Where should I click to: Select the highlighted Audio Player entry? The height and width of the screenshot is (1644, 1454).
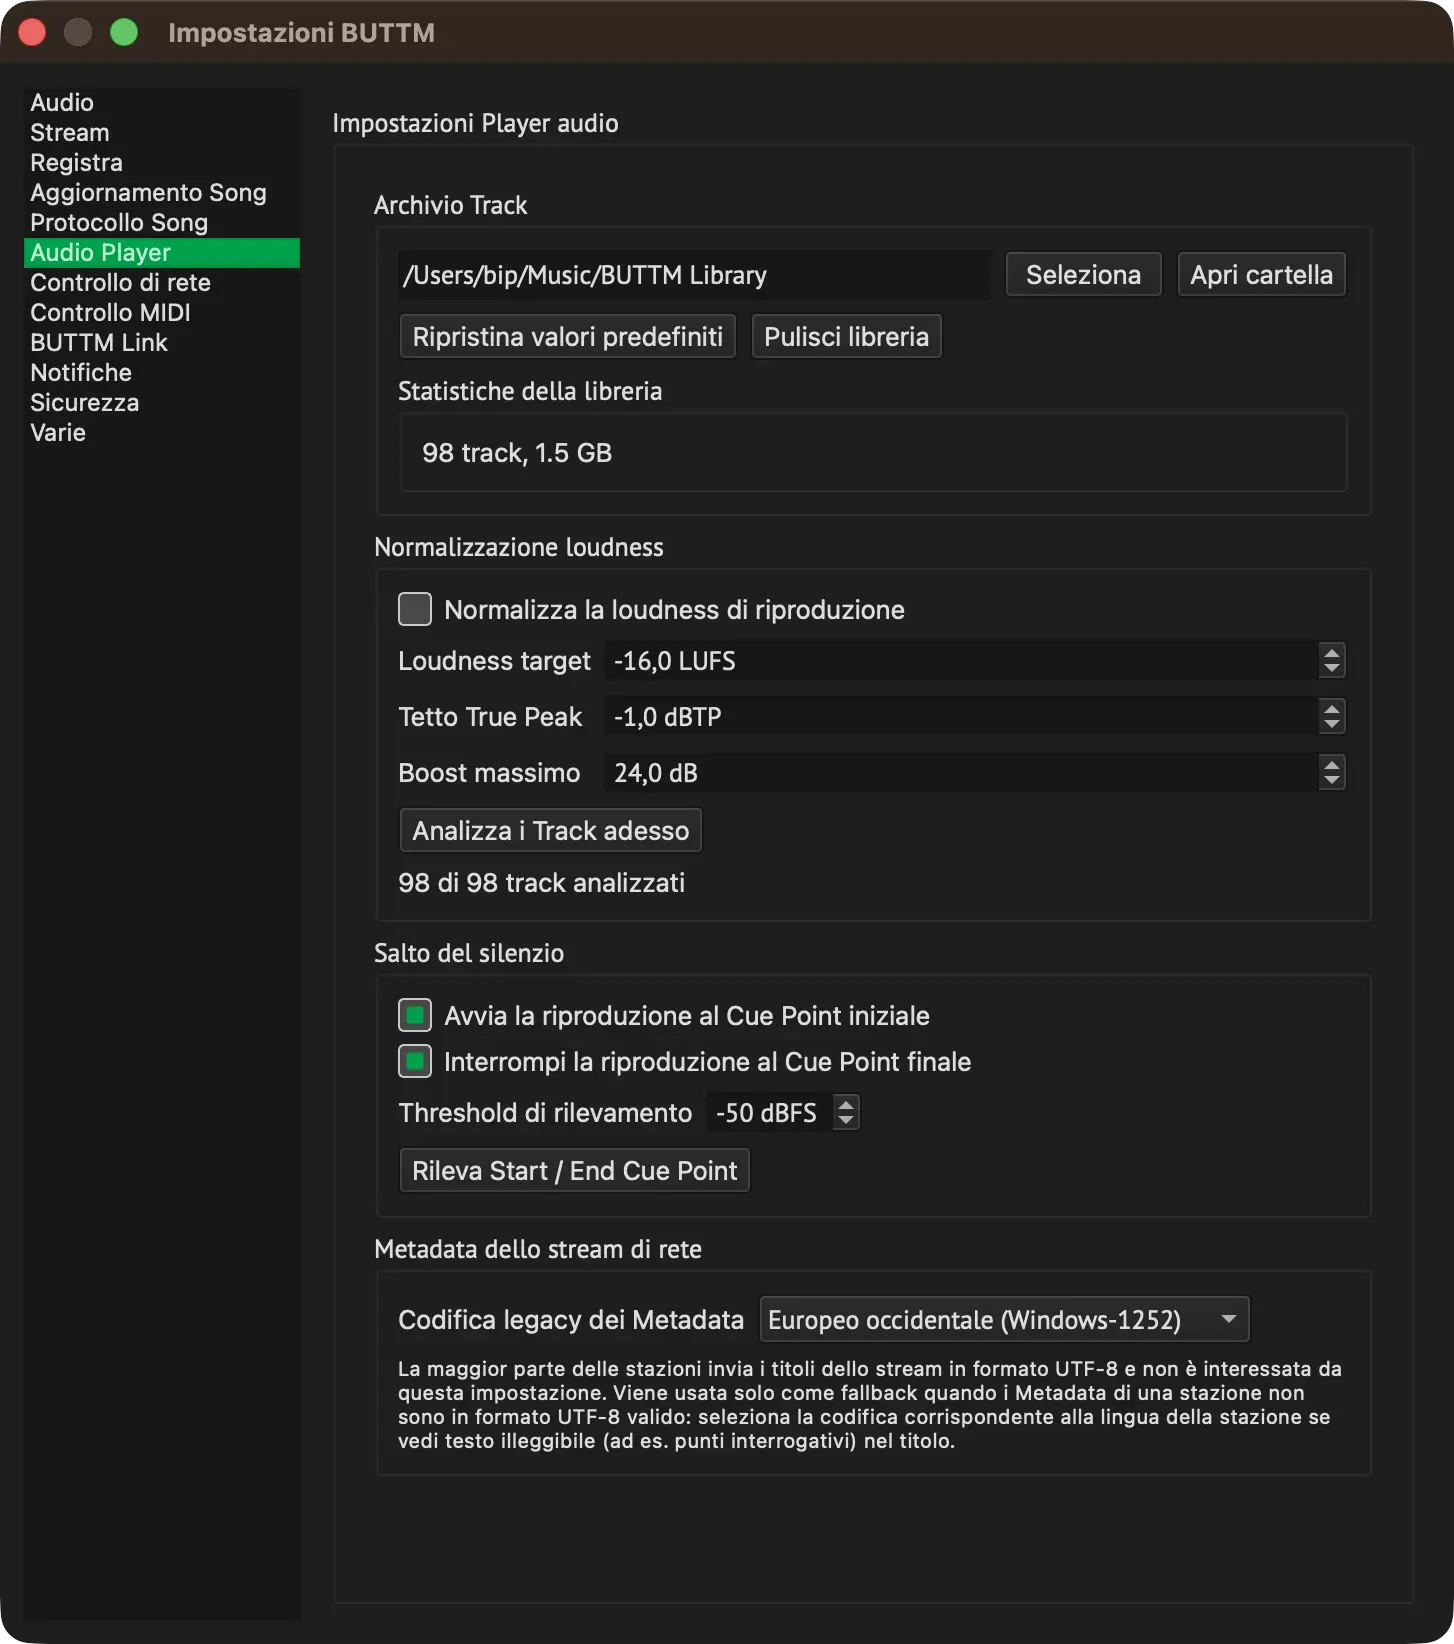161,253
